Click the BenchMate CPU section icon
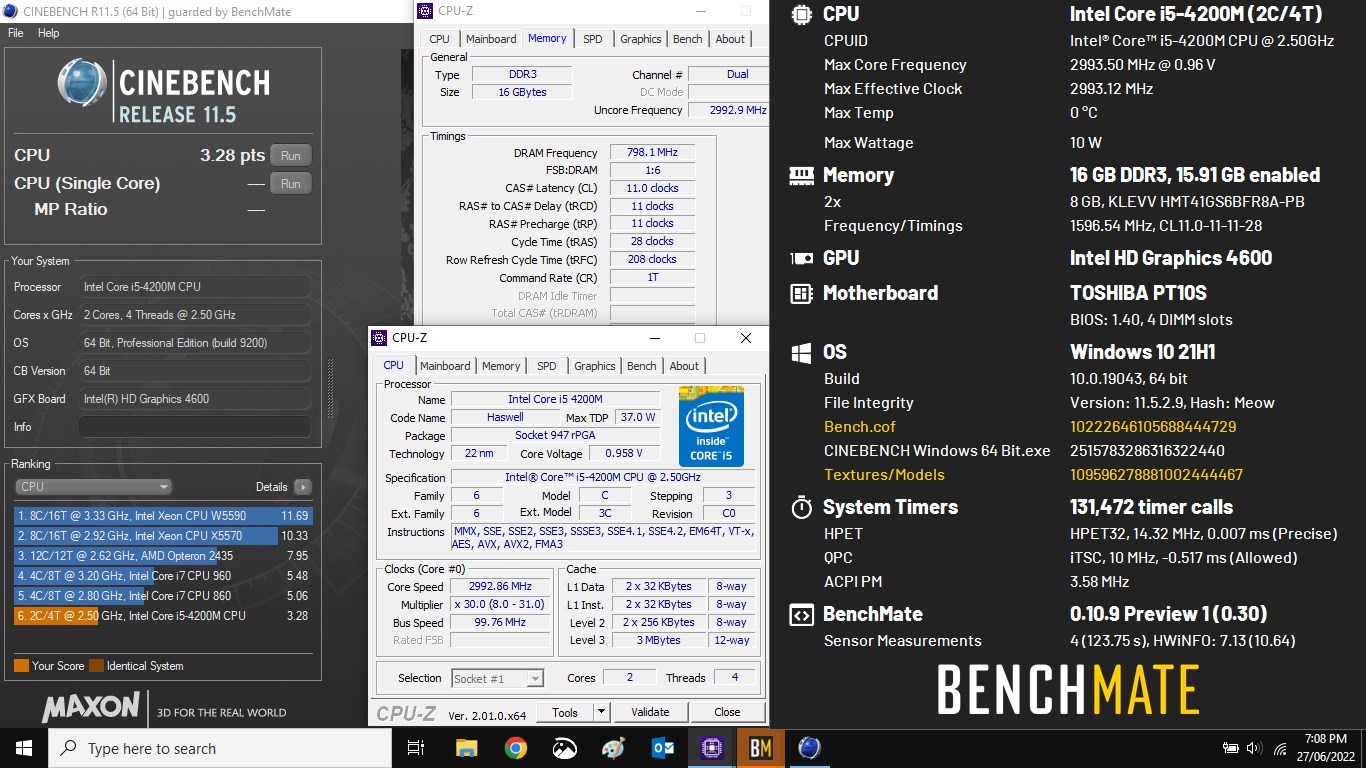This screenshot has height=768, width=1366. 801,14
